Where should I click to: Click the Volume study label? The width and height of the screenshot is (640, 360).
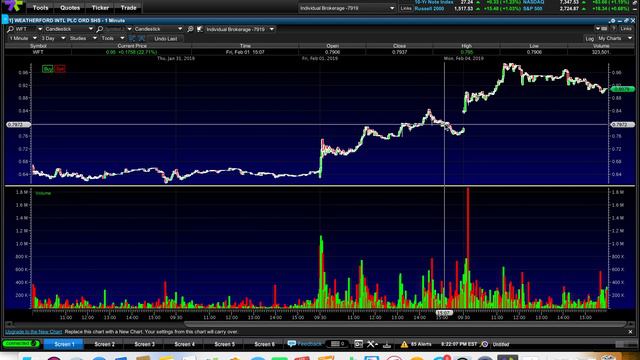point(43,193)
